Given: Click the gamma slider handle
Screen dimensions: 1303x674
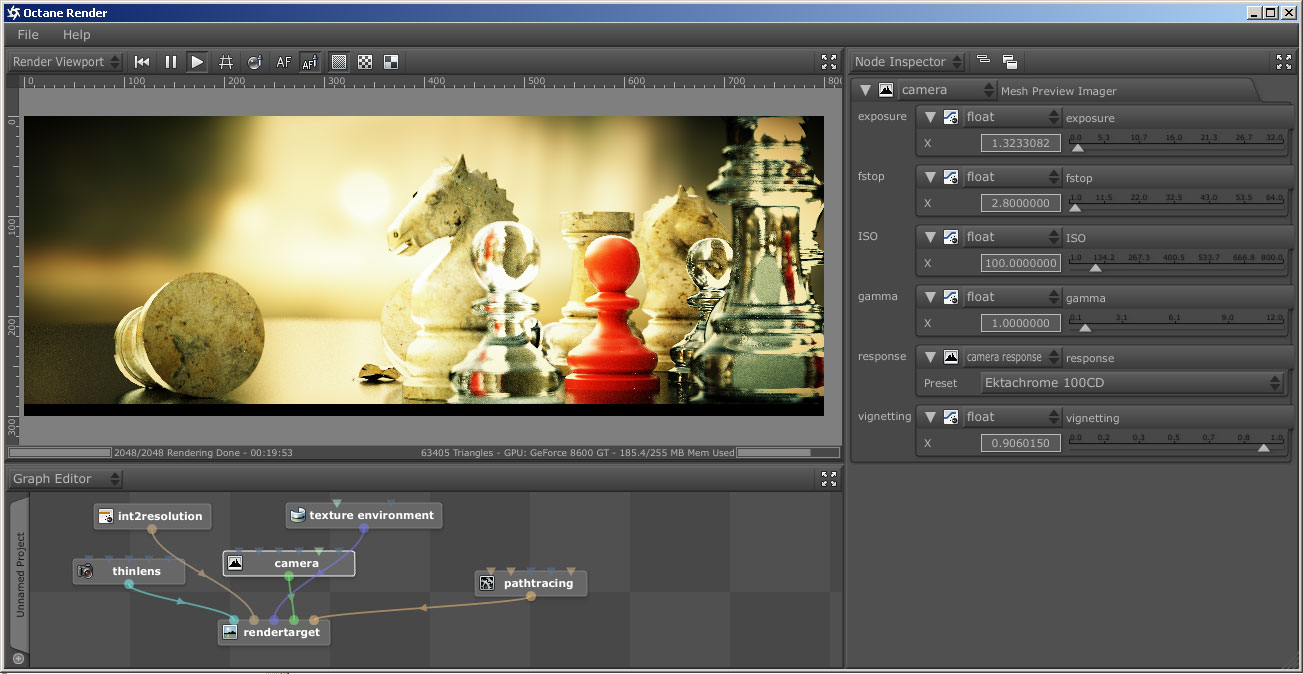Looking at the screenshot, I should pyautogui.click(x=1085, y=328).
